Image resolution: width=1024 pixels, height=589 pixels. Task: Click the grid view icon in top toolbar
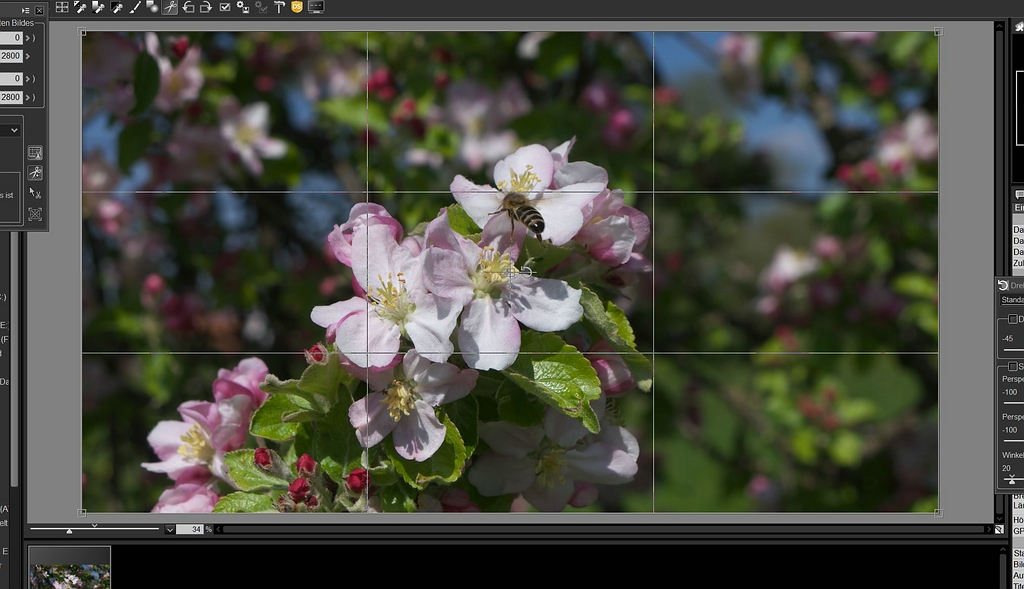[x=62, y=7]
